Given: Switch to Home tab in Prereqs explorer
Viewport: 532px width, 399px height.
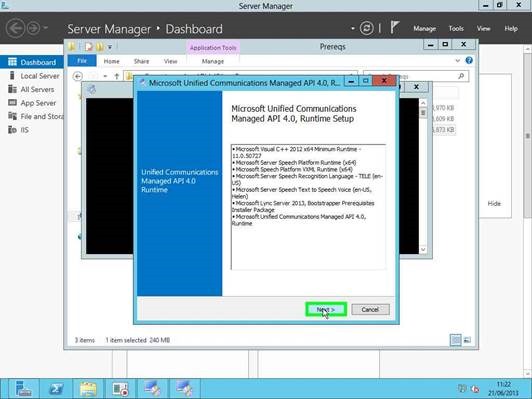Looking at the screenshot, I should click(111, 61).
